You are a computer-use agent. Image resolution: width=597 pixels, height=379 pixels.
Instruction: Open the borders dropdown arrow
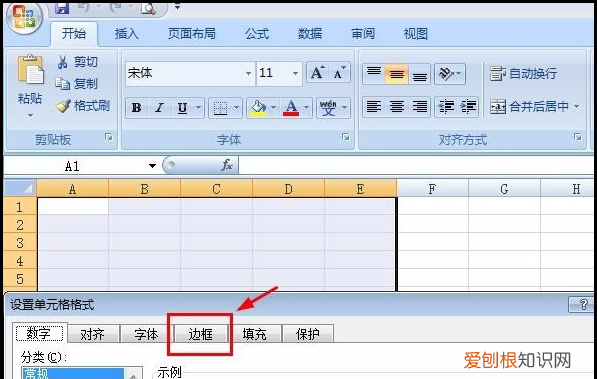(x=236, y=108)
